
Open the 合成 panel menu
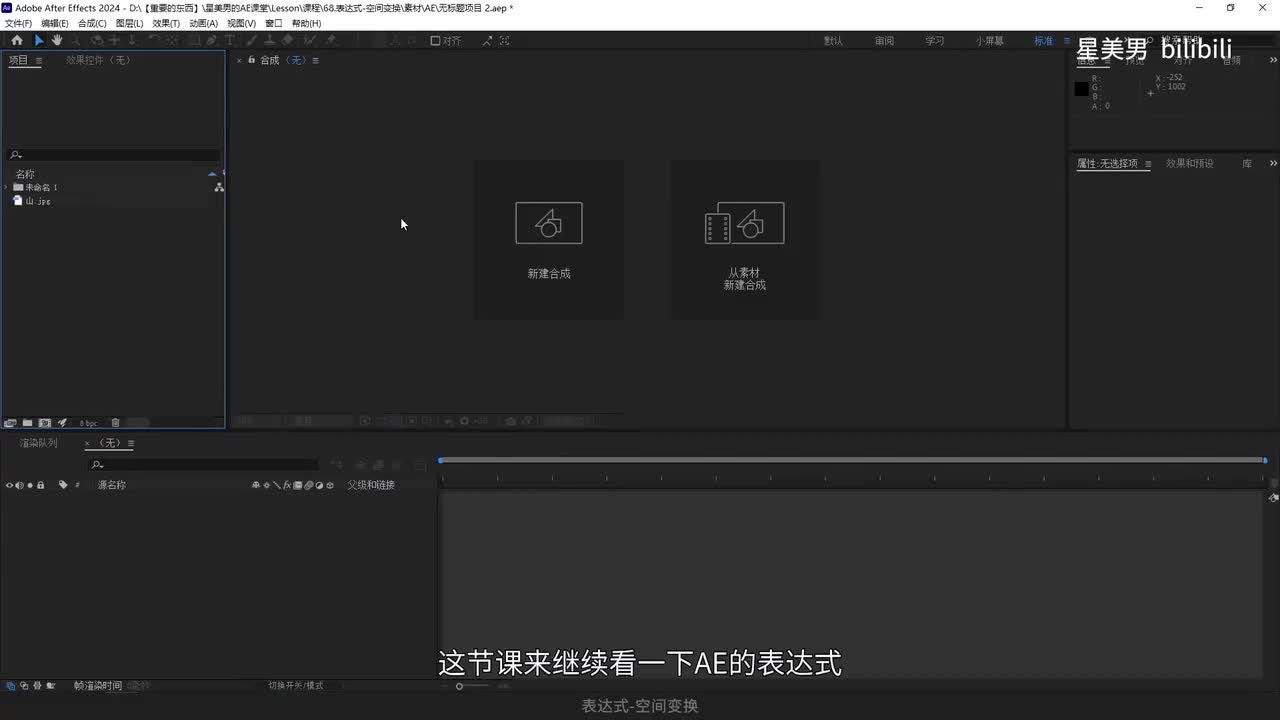[x=315, y=60]
